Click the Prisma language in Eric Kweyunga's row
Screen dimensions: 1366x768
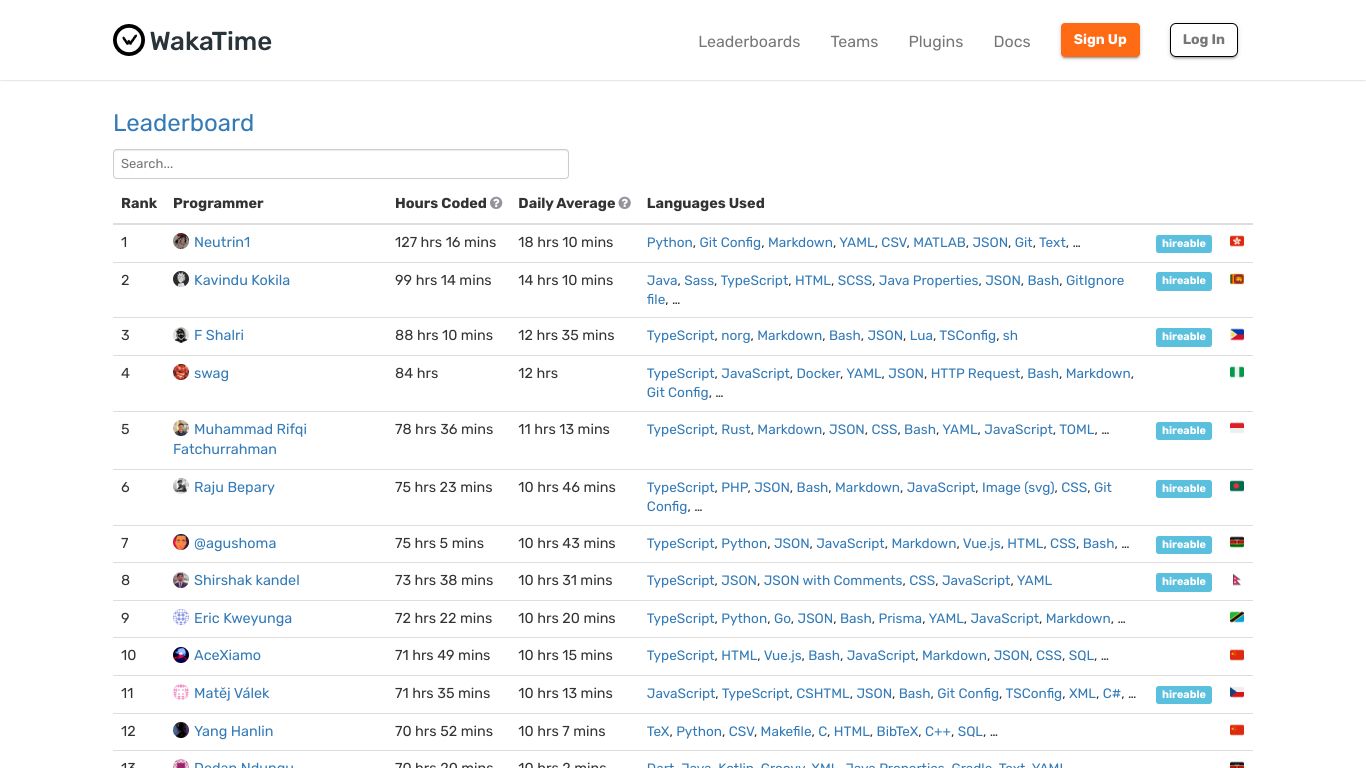tap(900, 618)
